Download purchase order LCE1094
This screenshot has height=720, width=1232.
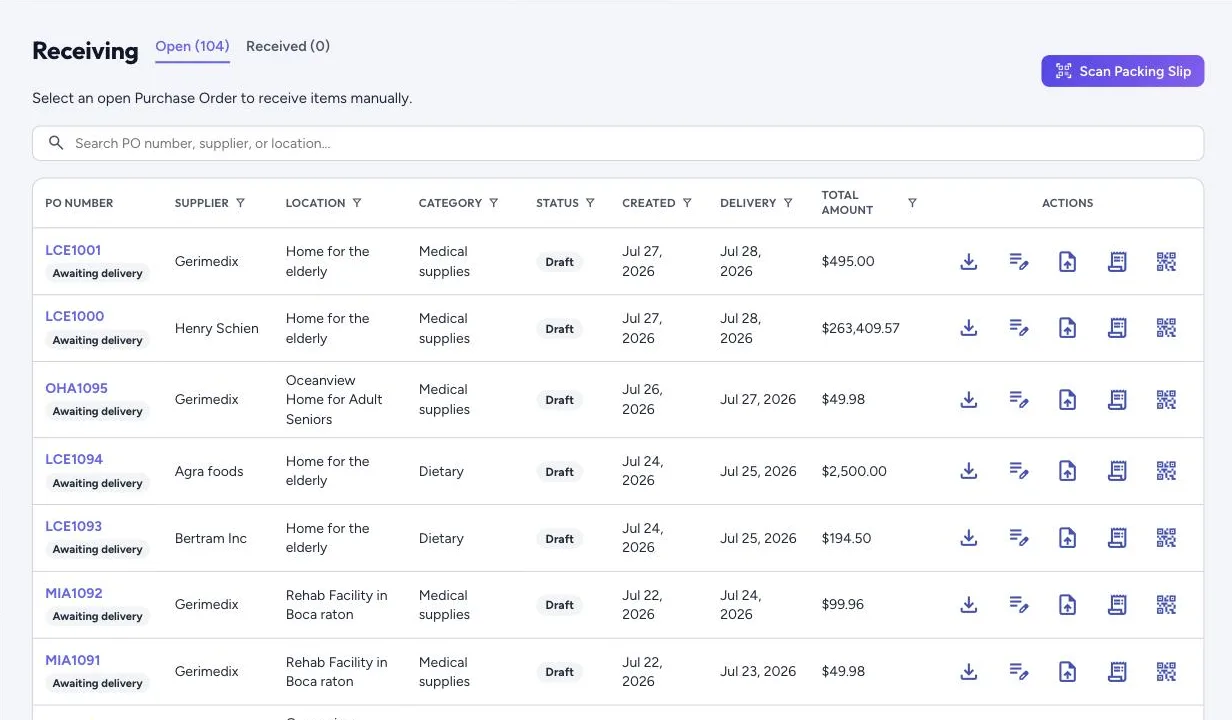(x=968, y=471)
